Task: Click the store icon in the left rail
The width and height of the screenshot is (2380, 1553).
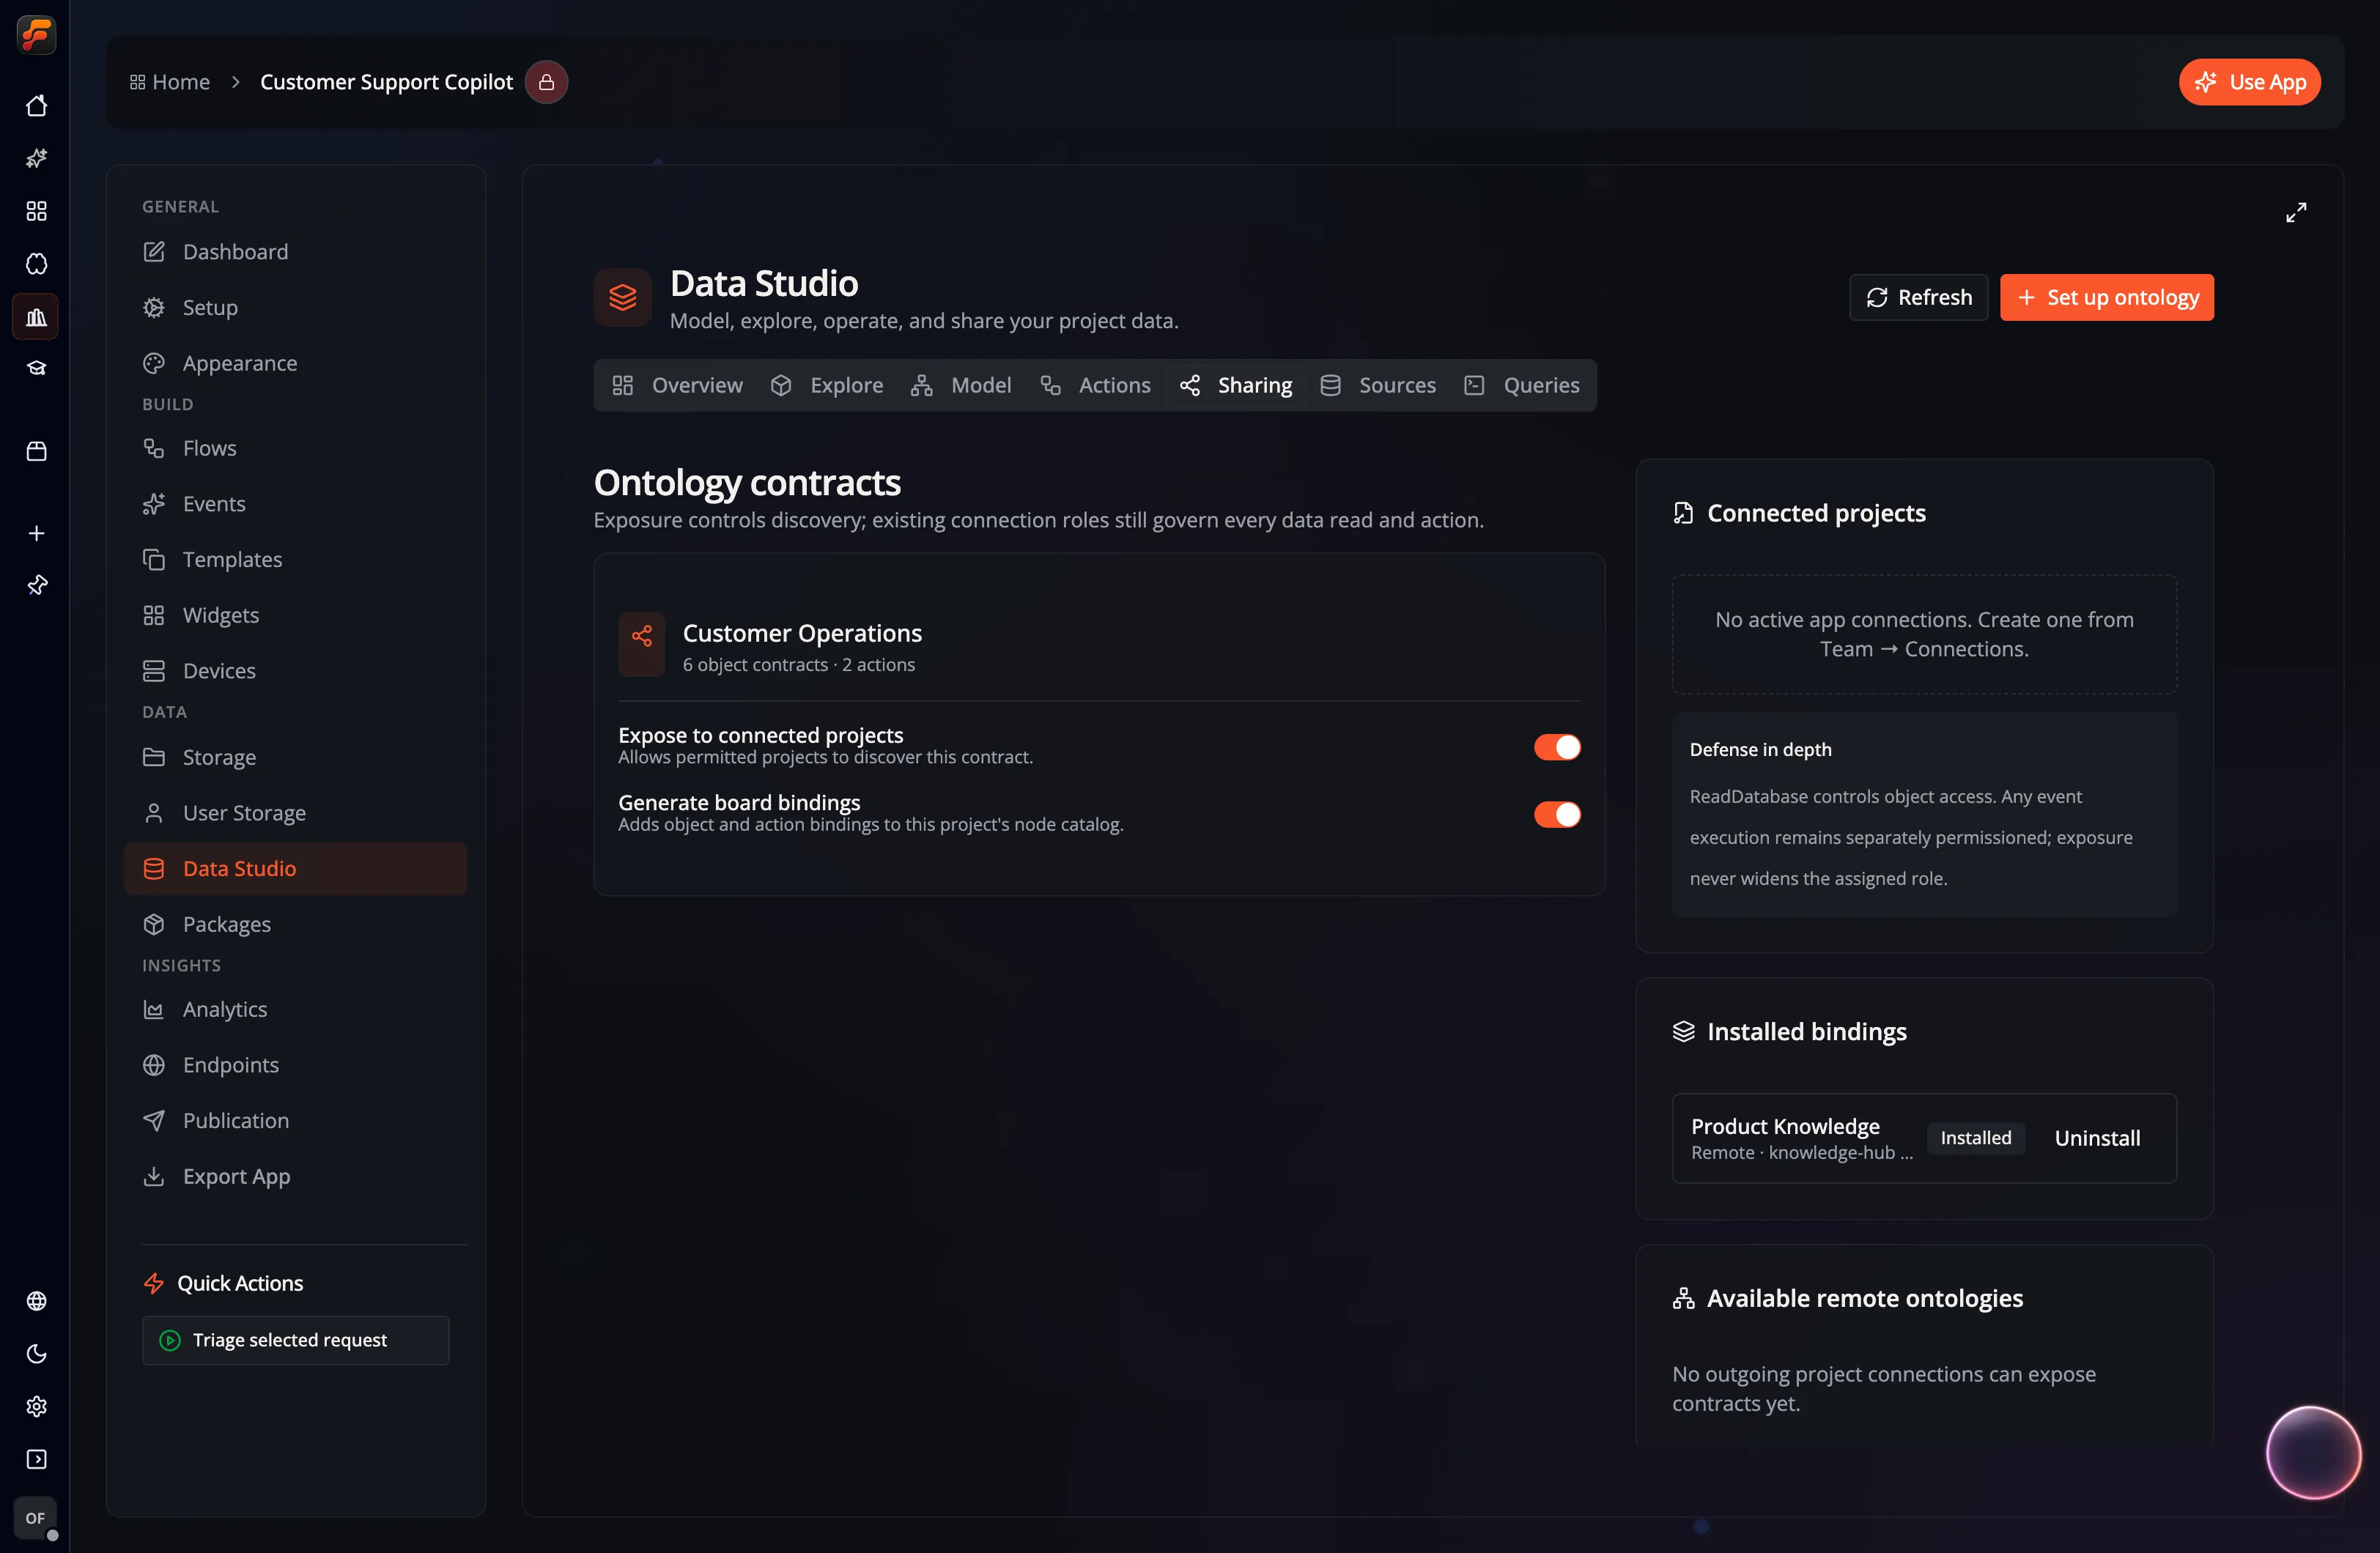Action: point(36,451)
